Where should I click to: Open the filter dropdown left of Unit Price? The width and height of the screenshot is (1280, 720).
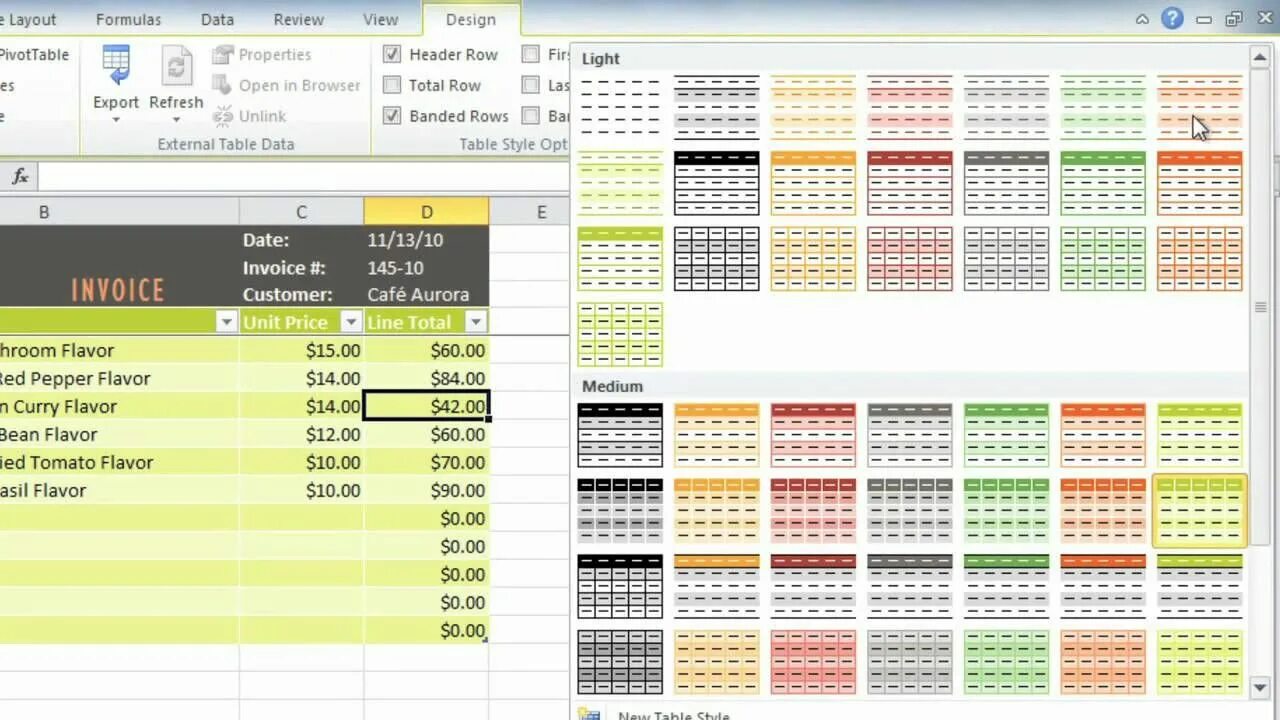(x=226, y=322)
